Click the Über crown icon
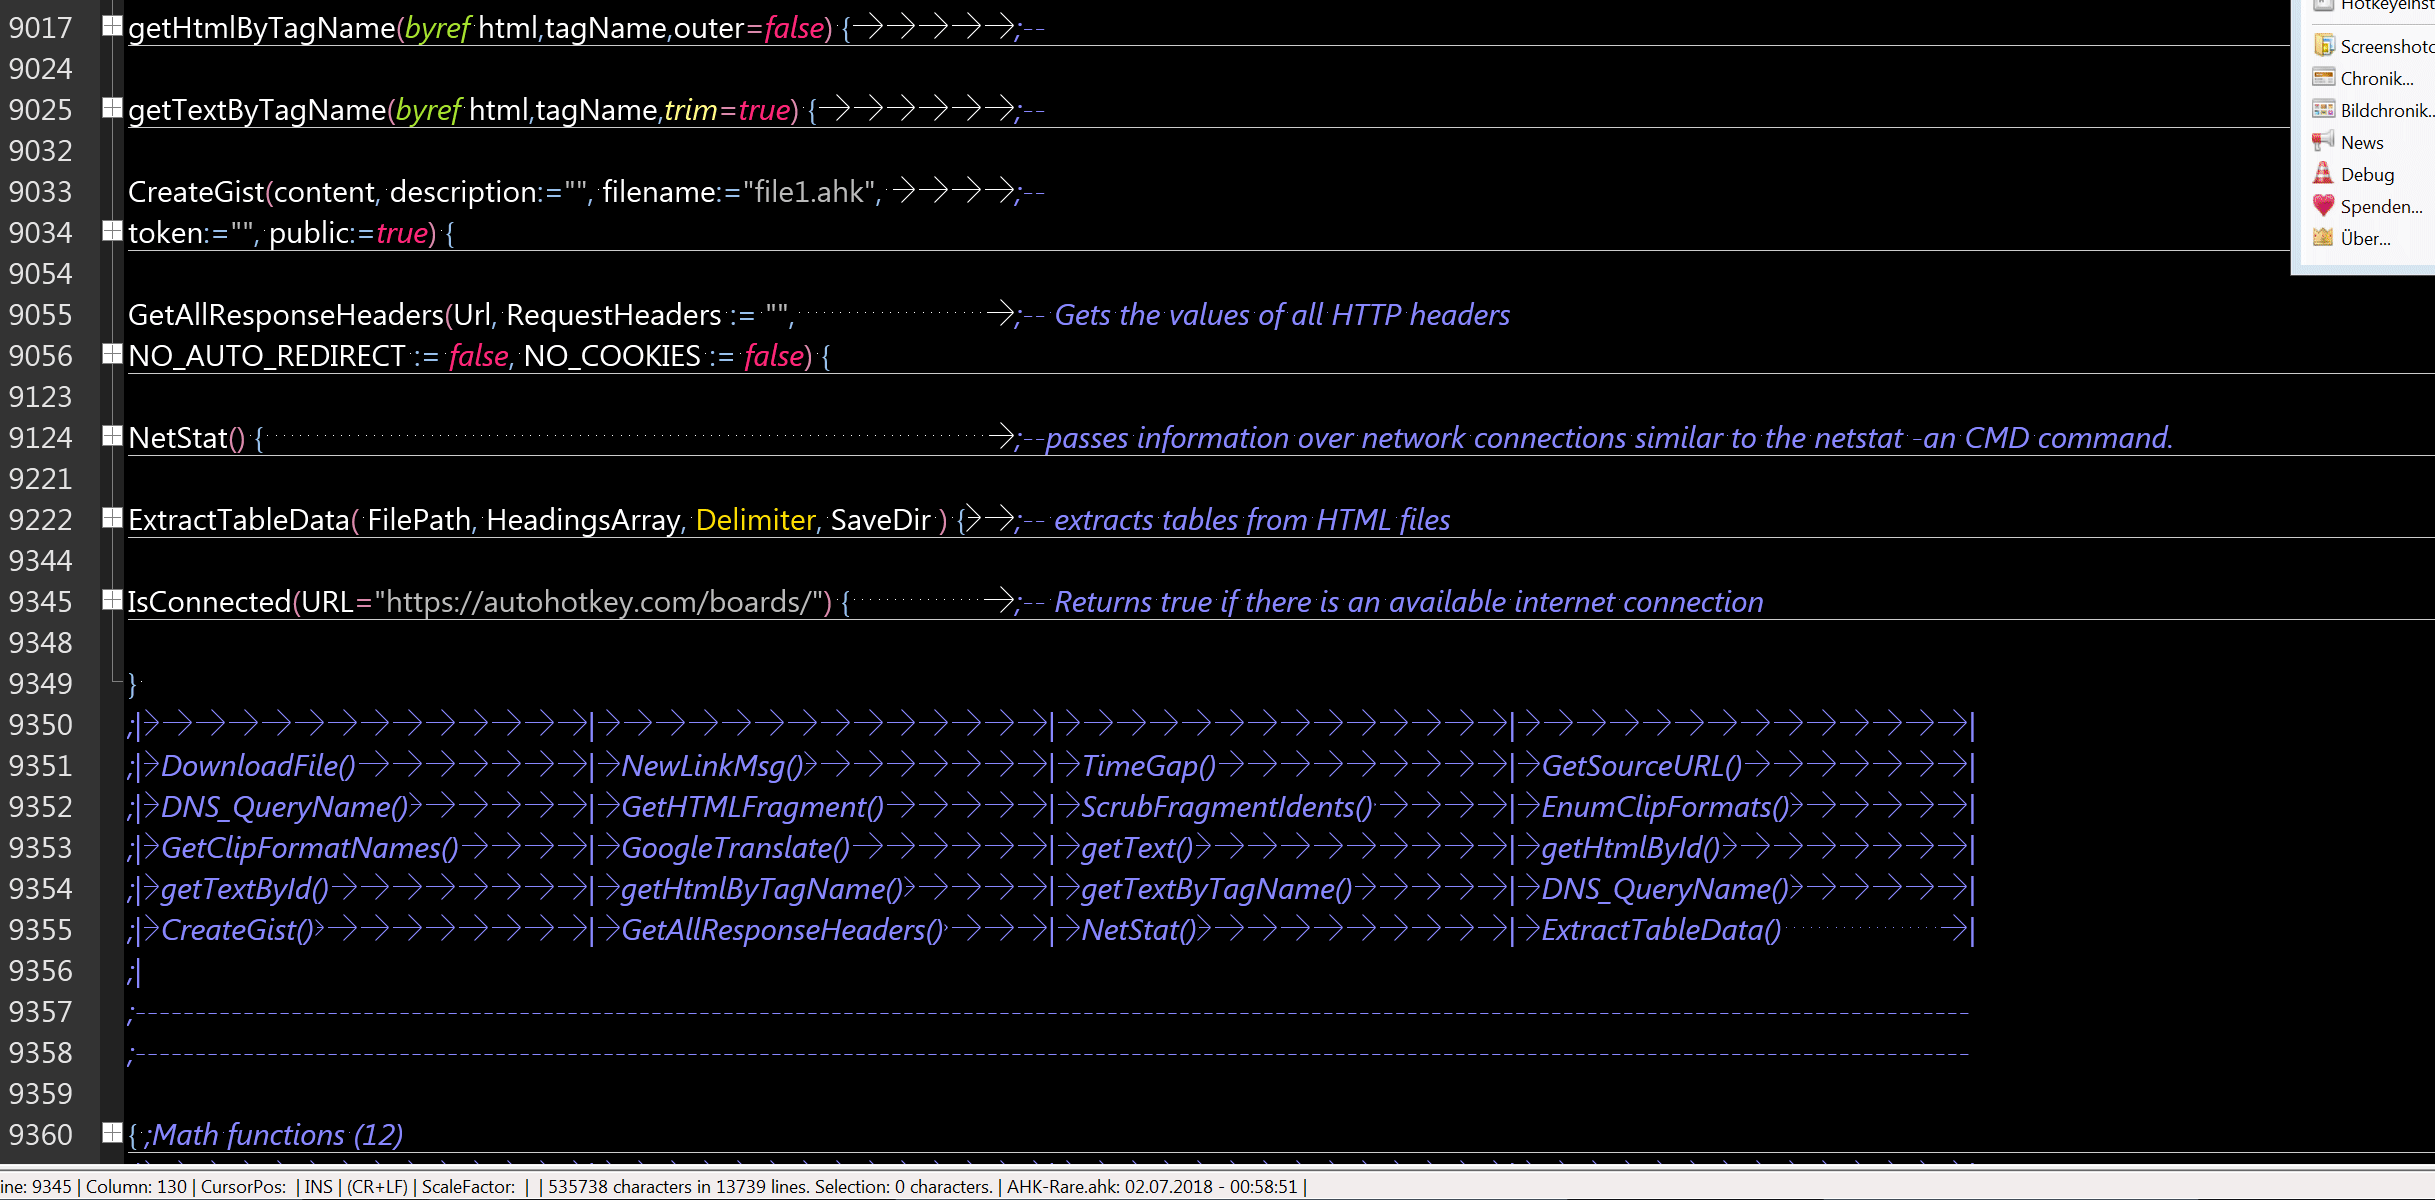Screen dimensions: 2435x1200 click(2324, 238)
